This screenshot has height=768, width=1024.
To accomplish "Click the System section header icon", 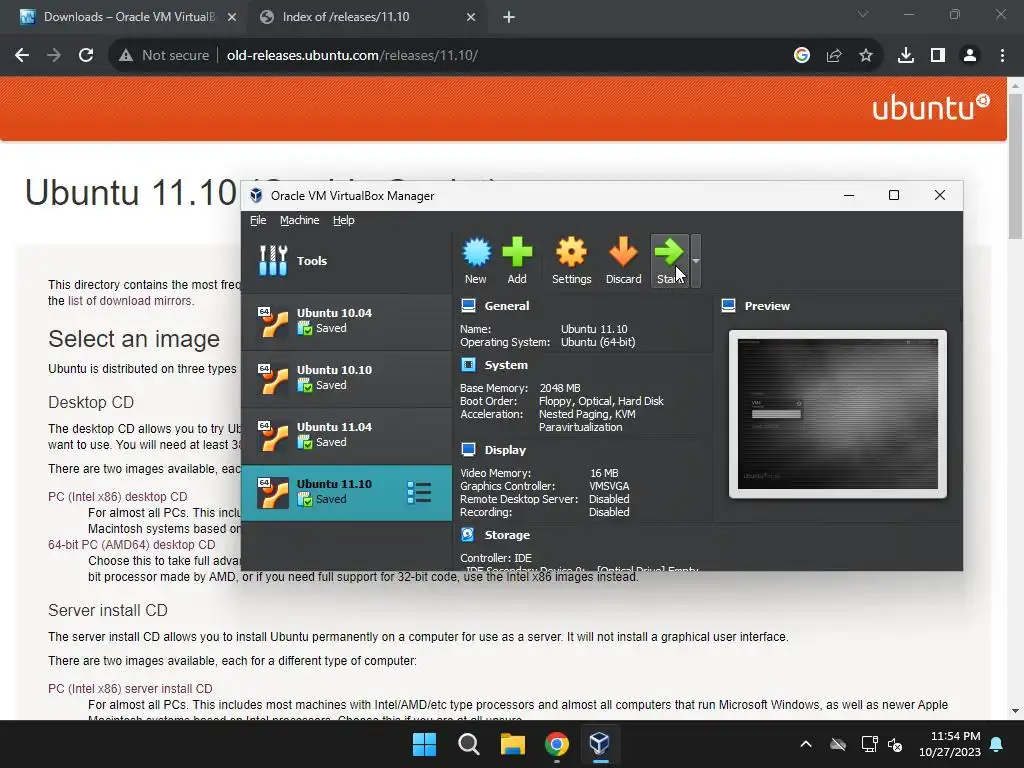I will (x=468, y=364).
